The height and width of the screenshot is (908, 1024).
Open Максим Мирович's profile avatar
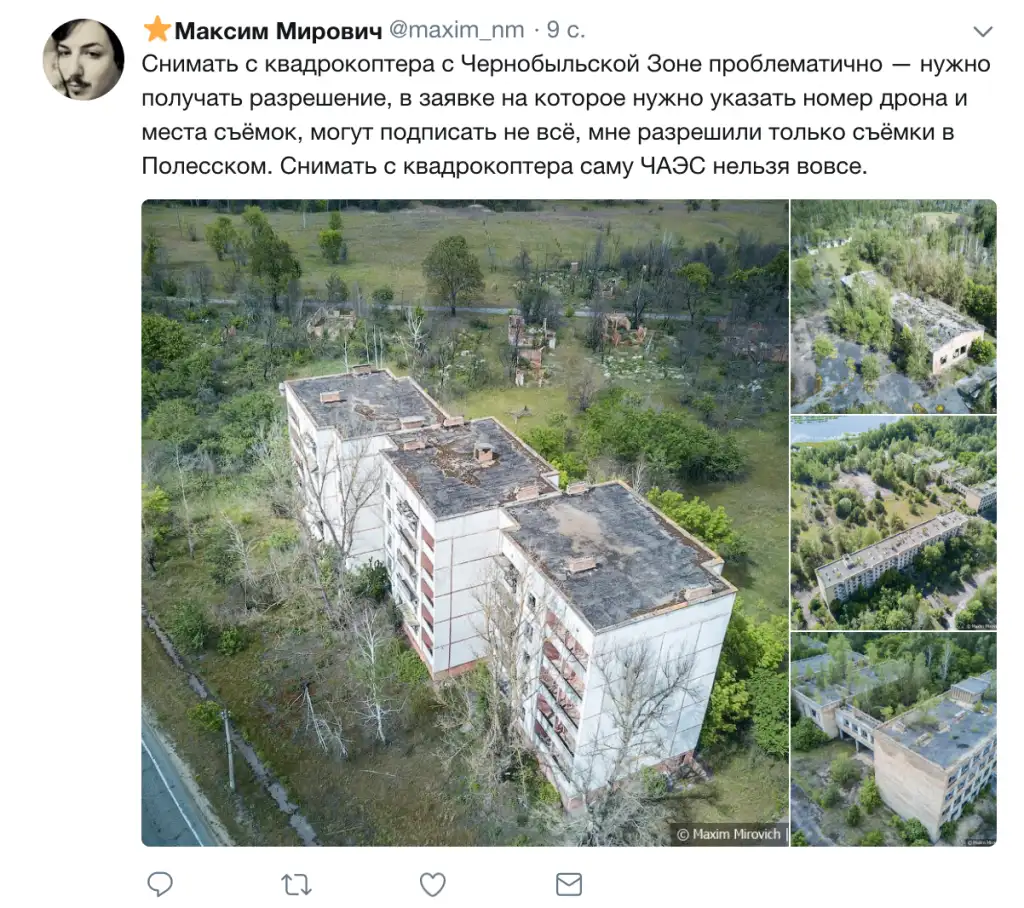pyautogui.click(x=84, y=59)
